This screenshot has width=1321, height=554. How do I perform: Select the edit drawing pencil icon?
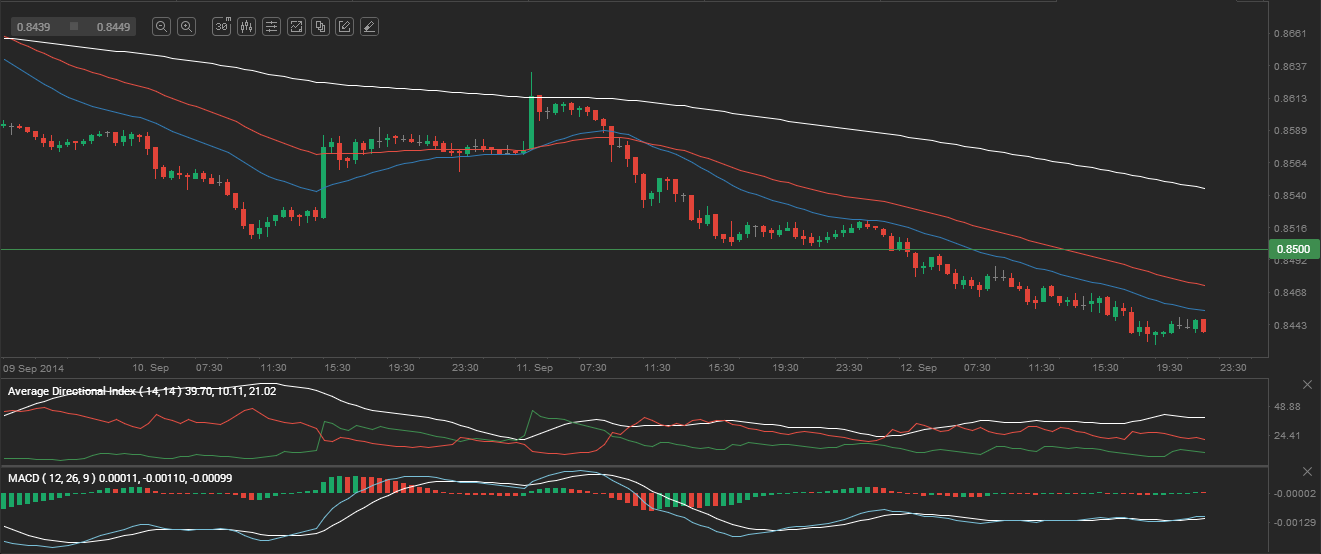(344, 27)
